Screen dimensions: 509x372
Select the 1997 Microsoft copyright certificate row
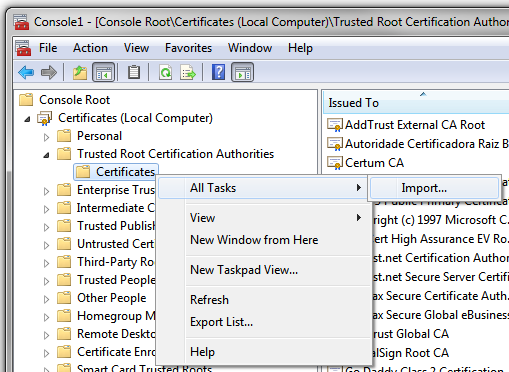[x=441, y=220]
